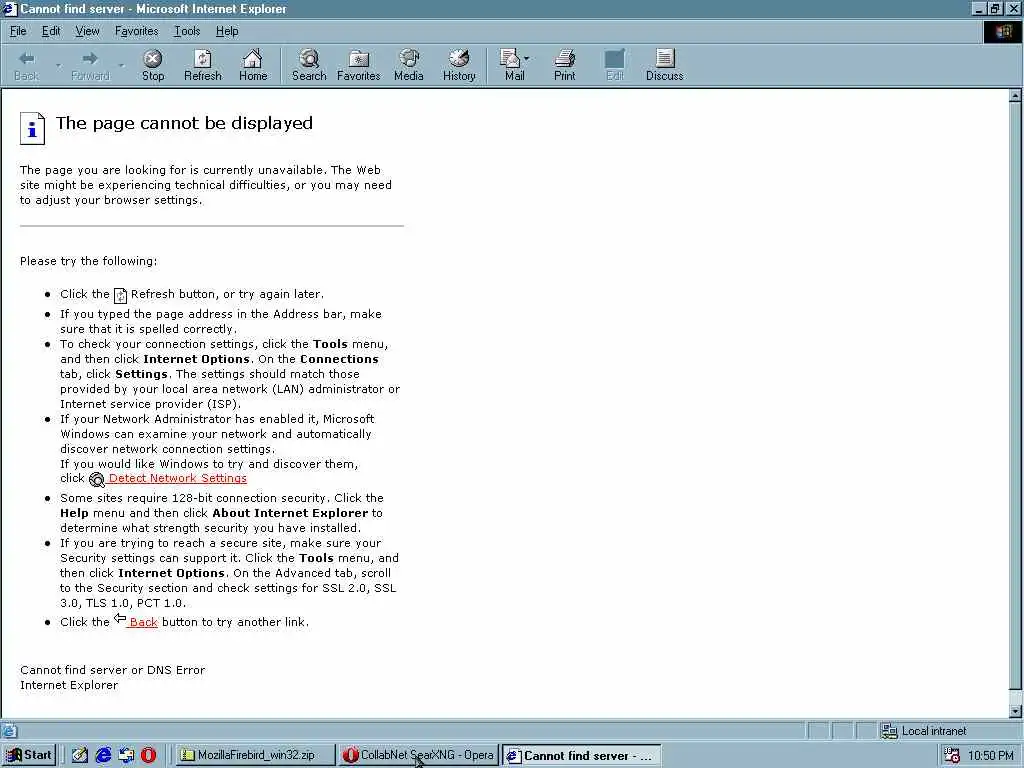Open the Favorites menu
Screen dimensions: 1024x768
point(136,31)
